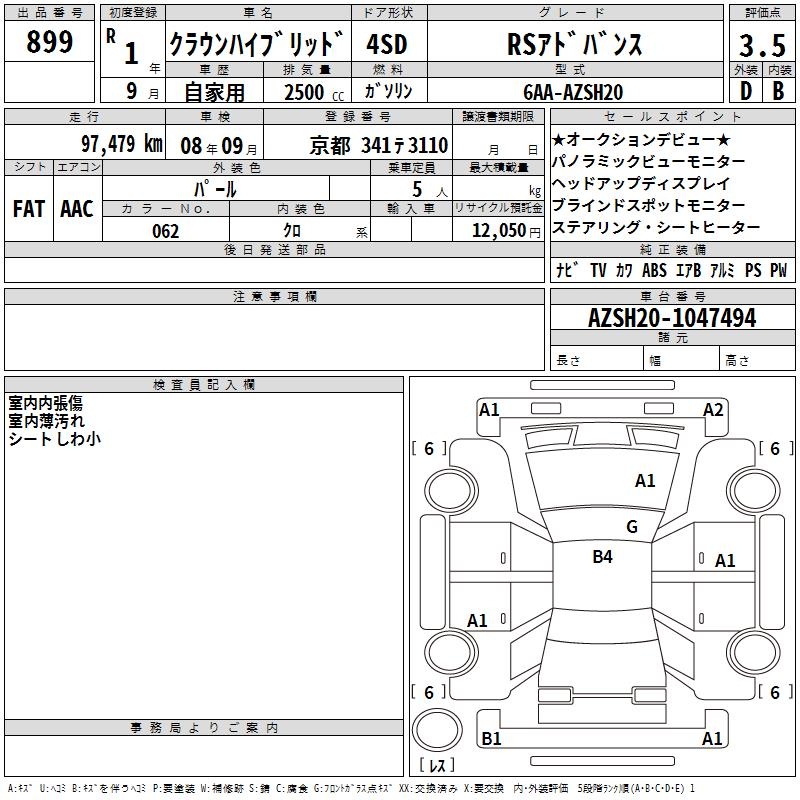Click the A1 mark on the hood
The width and height of the screenshot is (800, 800).
point(645,481)
